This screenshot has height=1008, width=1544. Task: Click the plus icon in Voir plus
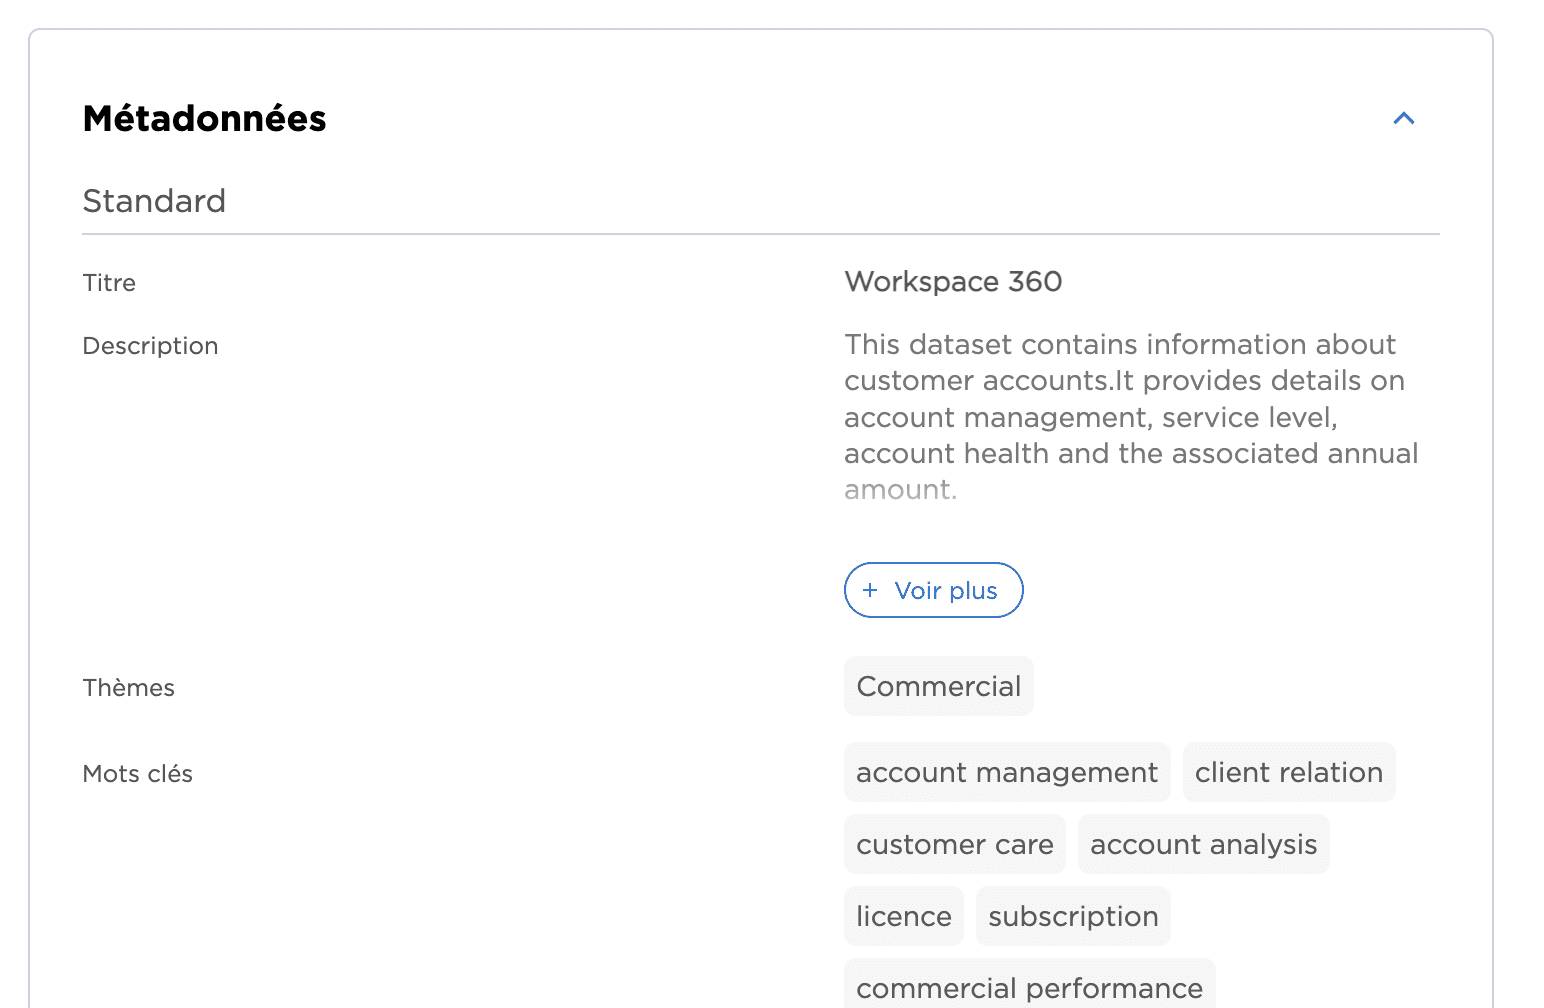[x=870, y=590]
